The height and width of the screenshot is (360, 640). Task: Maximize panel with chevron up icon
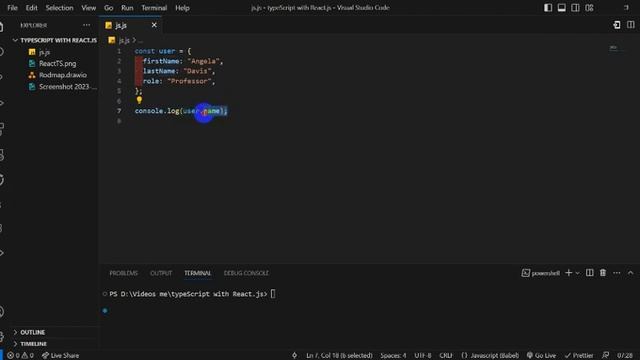click(x=630, y=273)
